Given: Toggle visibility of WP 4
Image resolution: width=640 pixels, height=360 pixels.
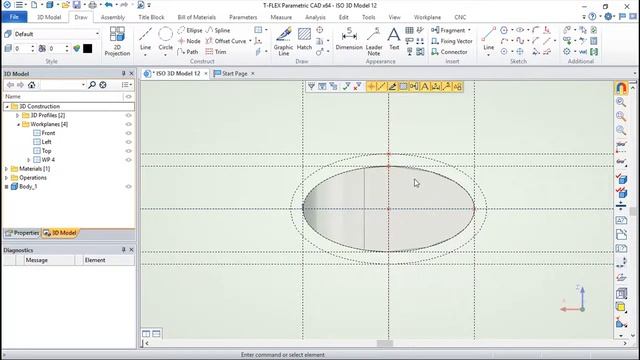Looking at the screenshot, I should coord(129,160).
